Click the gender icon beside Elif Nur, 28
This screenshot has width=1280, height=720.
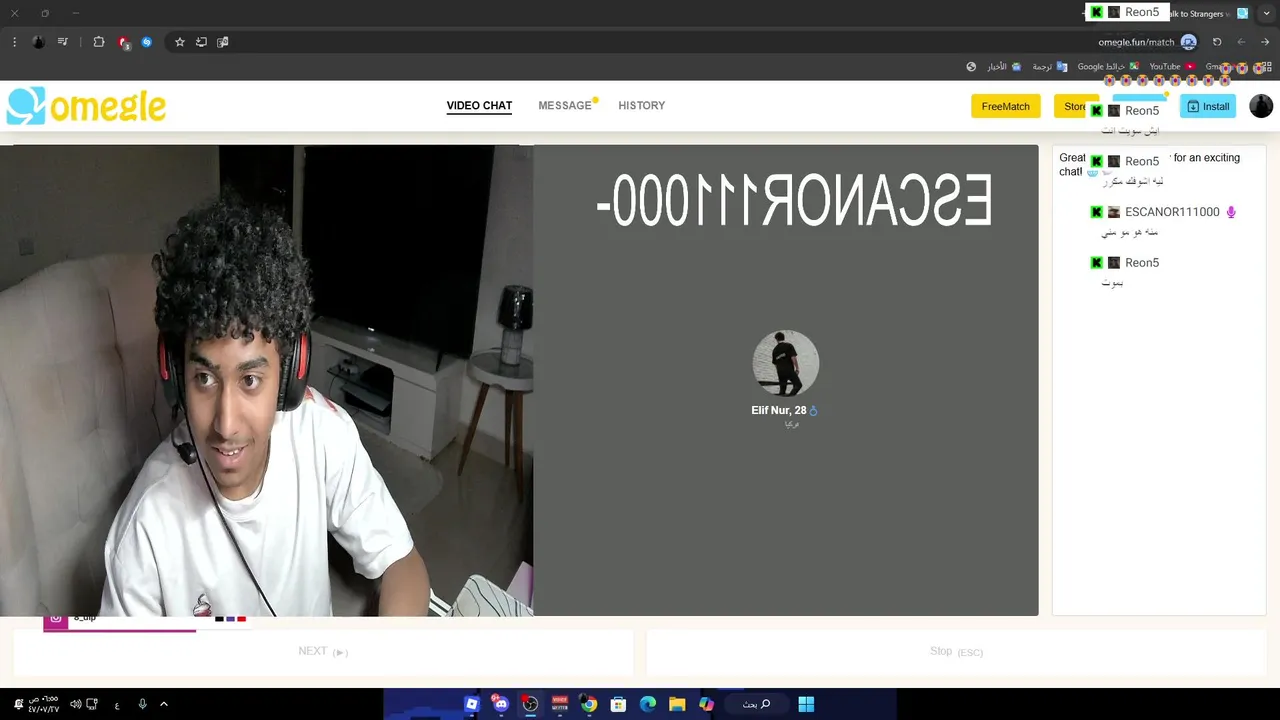point(813,411)
